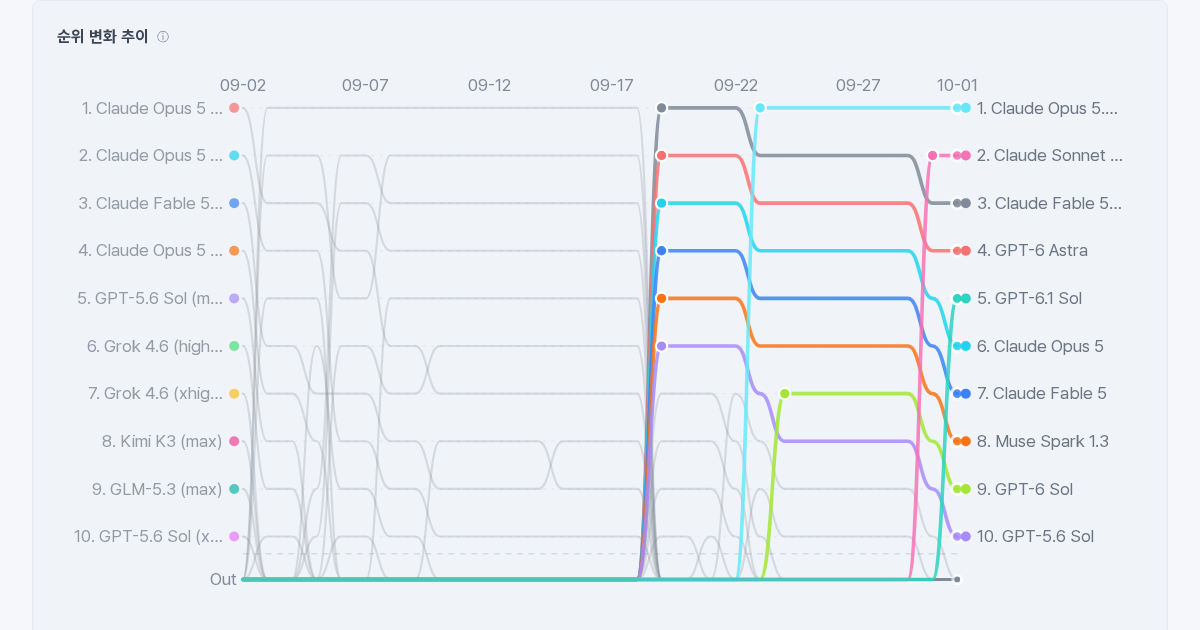Select the 4. GPT-6 Astra label
Viewport: 1200px width, 630px height.
[1032, 250]
